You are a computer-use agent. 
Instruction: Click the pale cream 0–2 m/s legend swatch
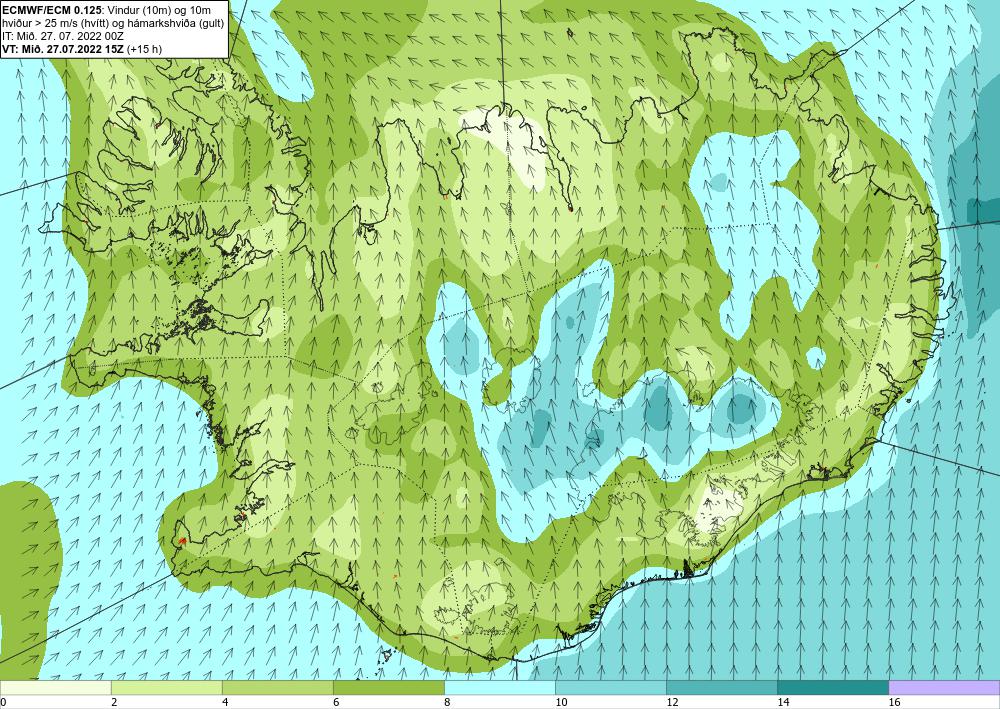[55, 687]
